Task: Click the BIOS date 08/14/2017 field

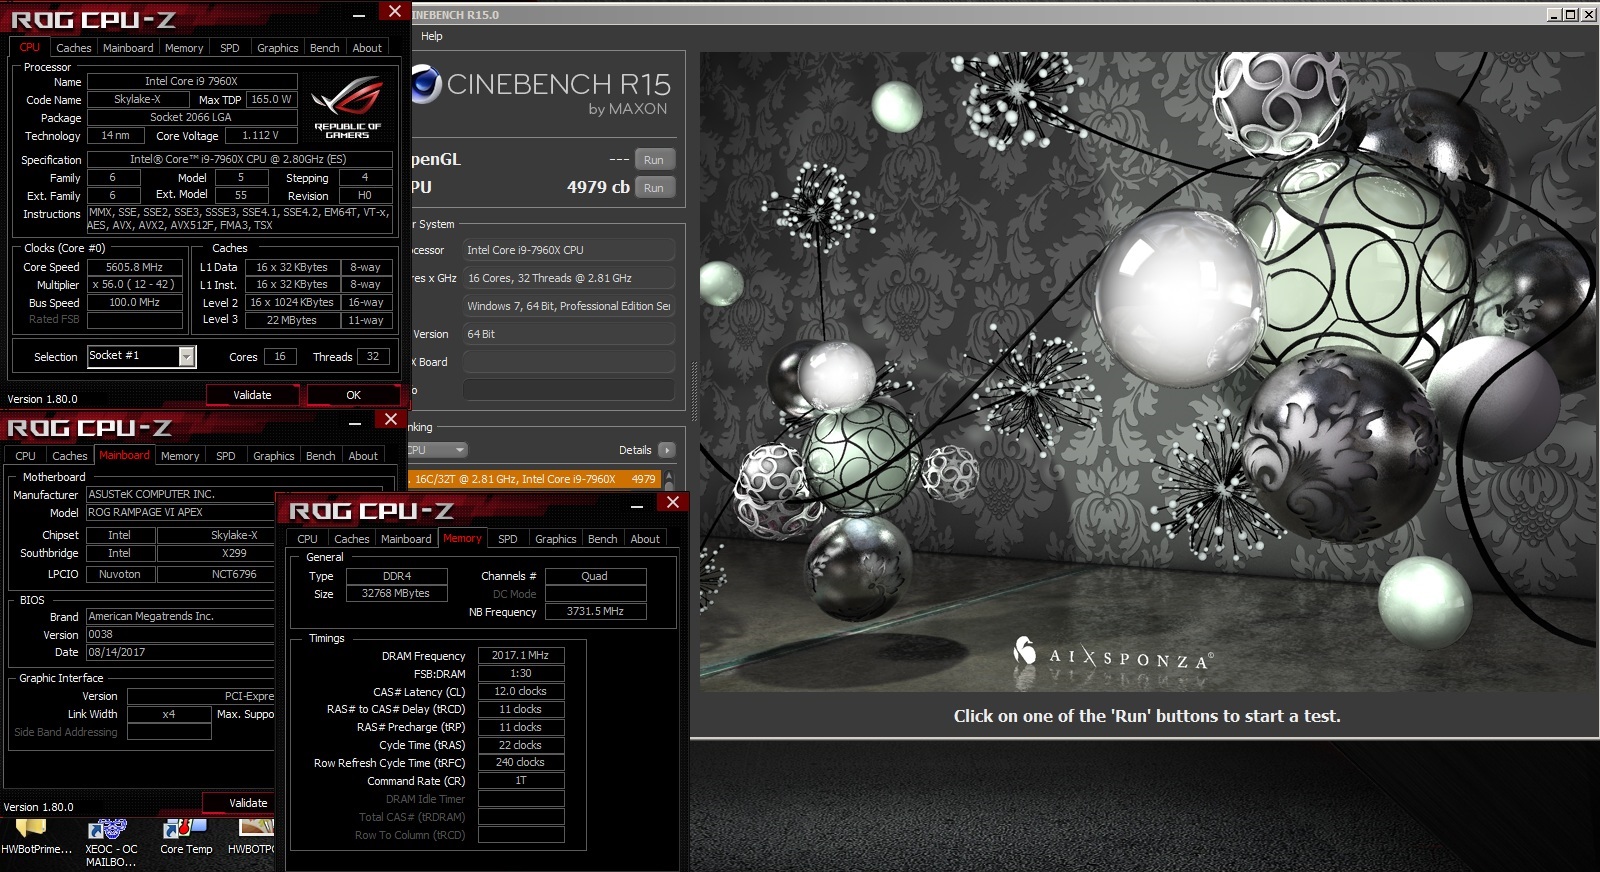Action: 180,652
